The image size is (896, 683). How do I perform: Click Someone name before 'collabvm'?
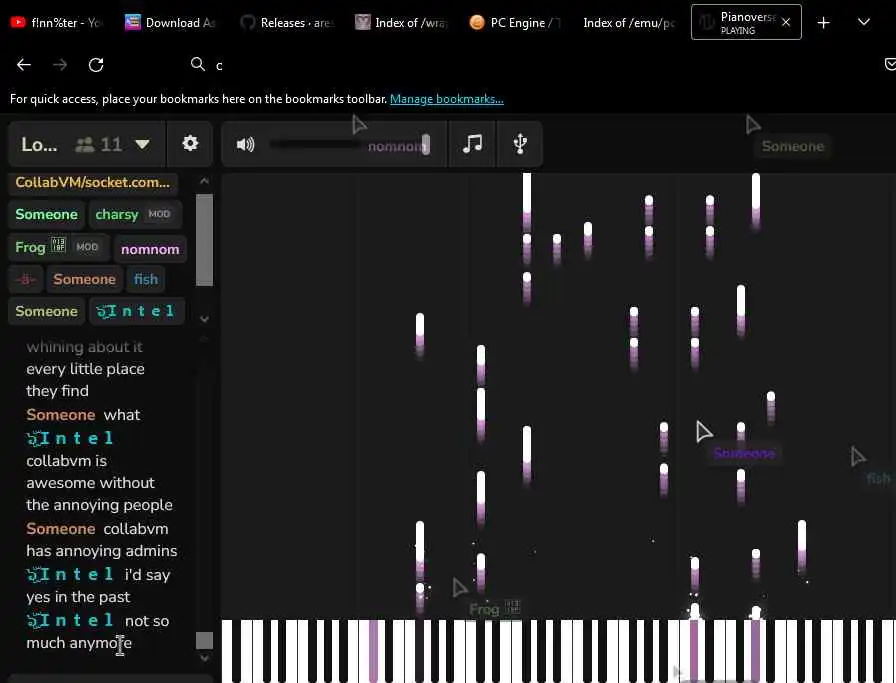pos(61,529)
